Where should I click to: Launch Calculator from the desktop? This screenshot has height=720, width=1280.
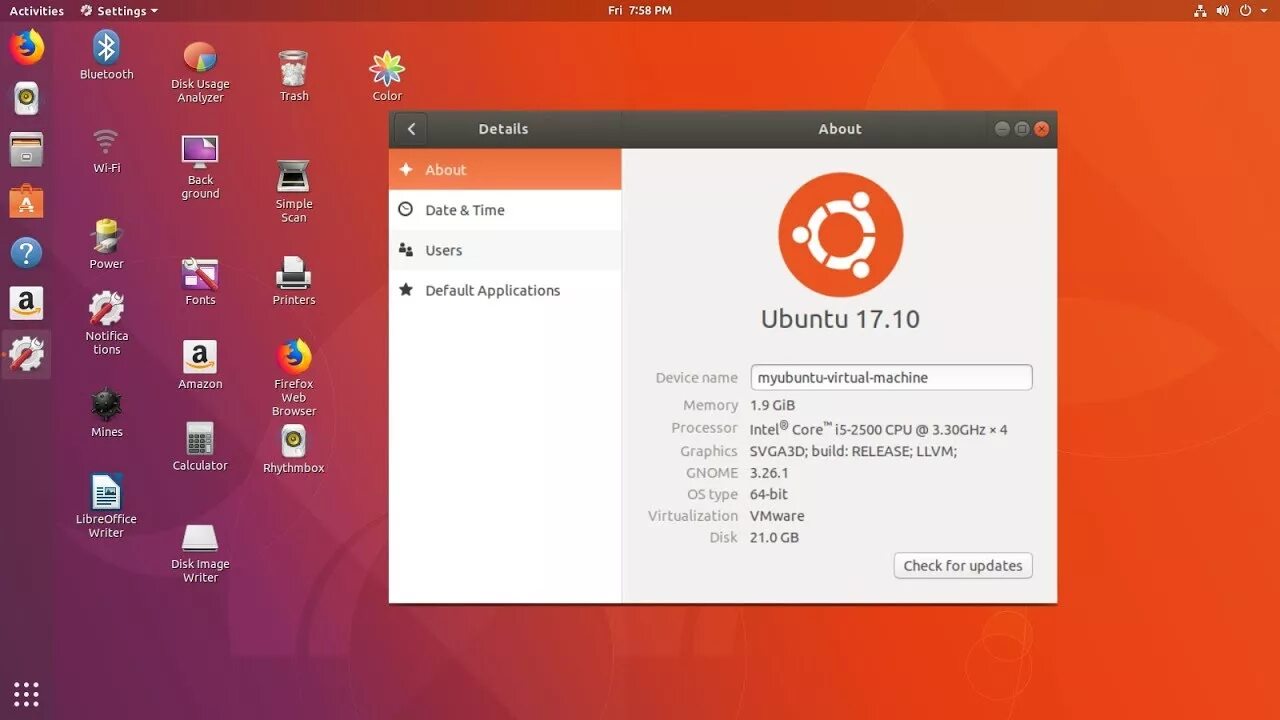[200, 446]
